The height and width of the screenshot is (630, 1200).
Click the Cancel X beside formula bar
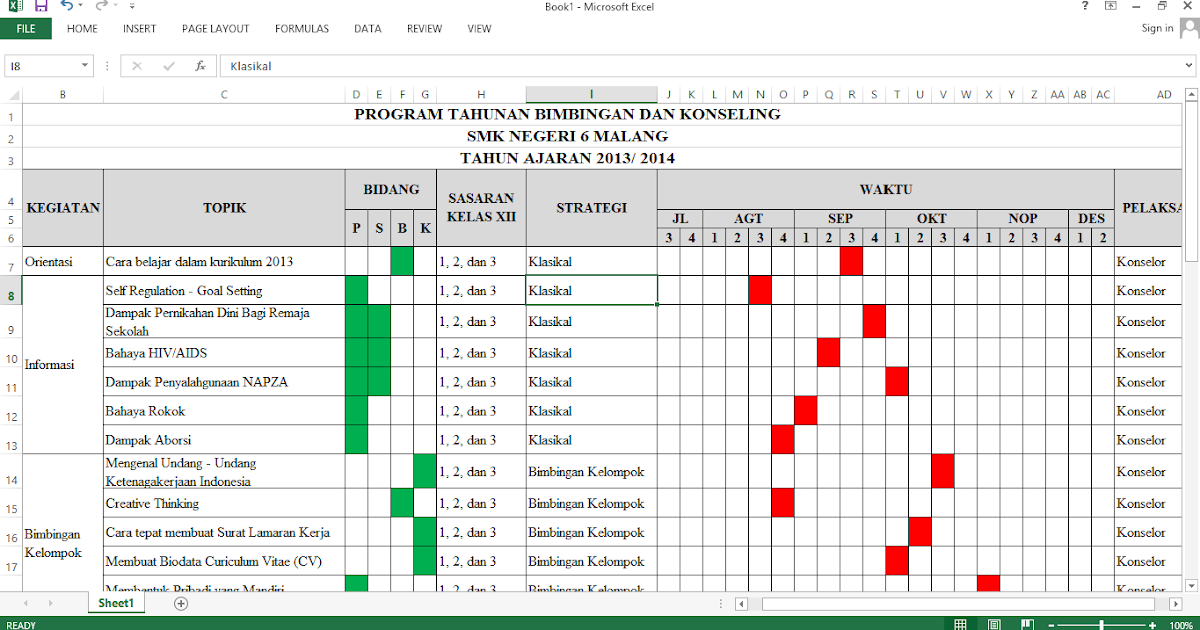[137, 67]
